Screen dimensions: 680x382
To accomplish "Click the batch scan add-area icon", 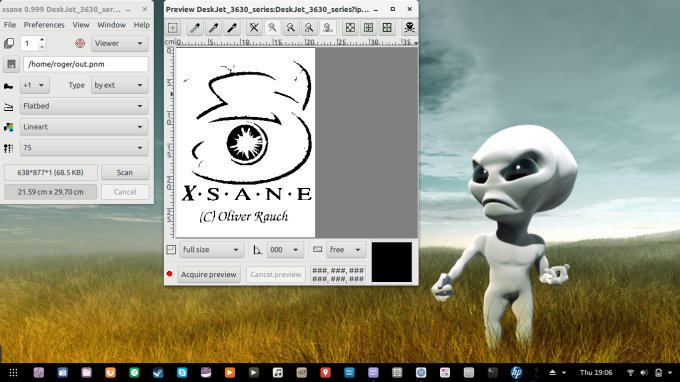I will tap(173, 28).
